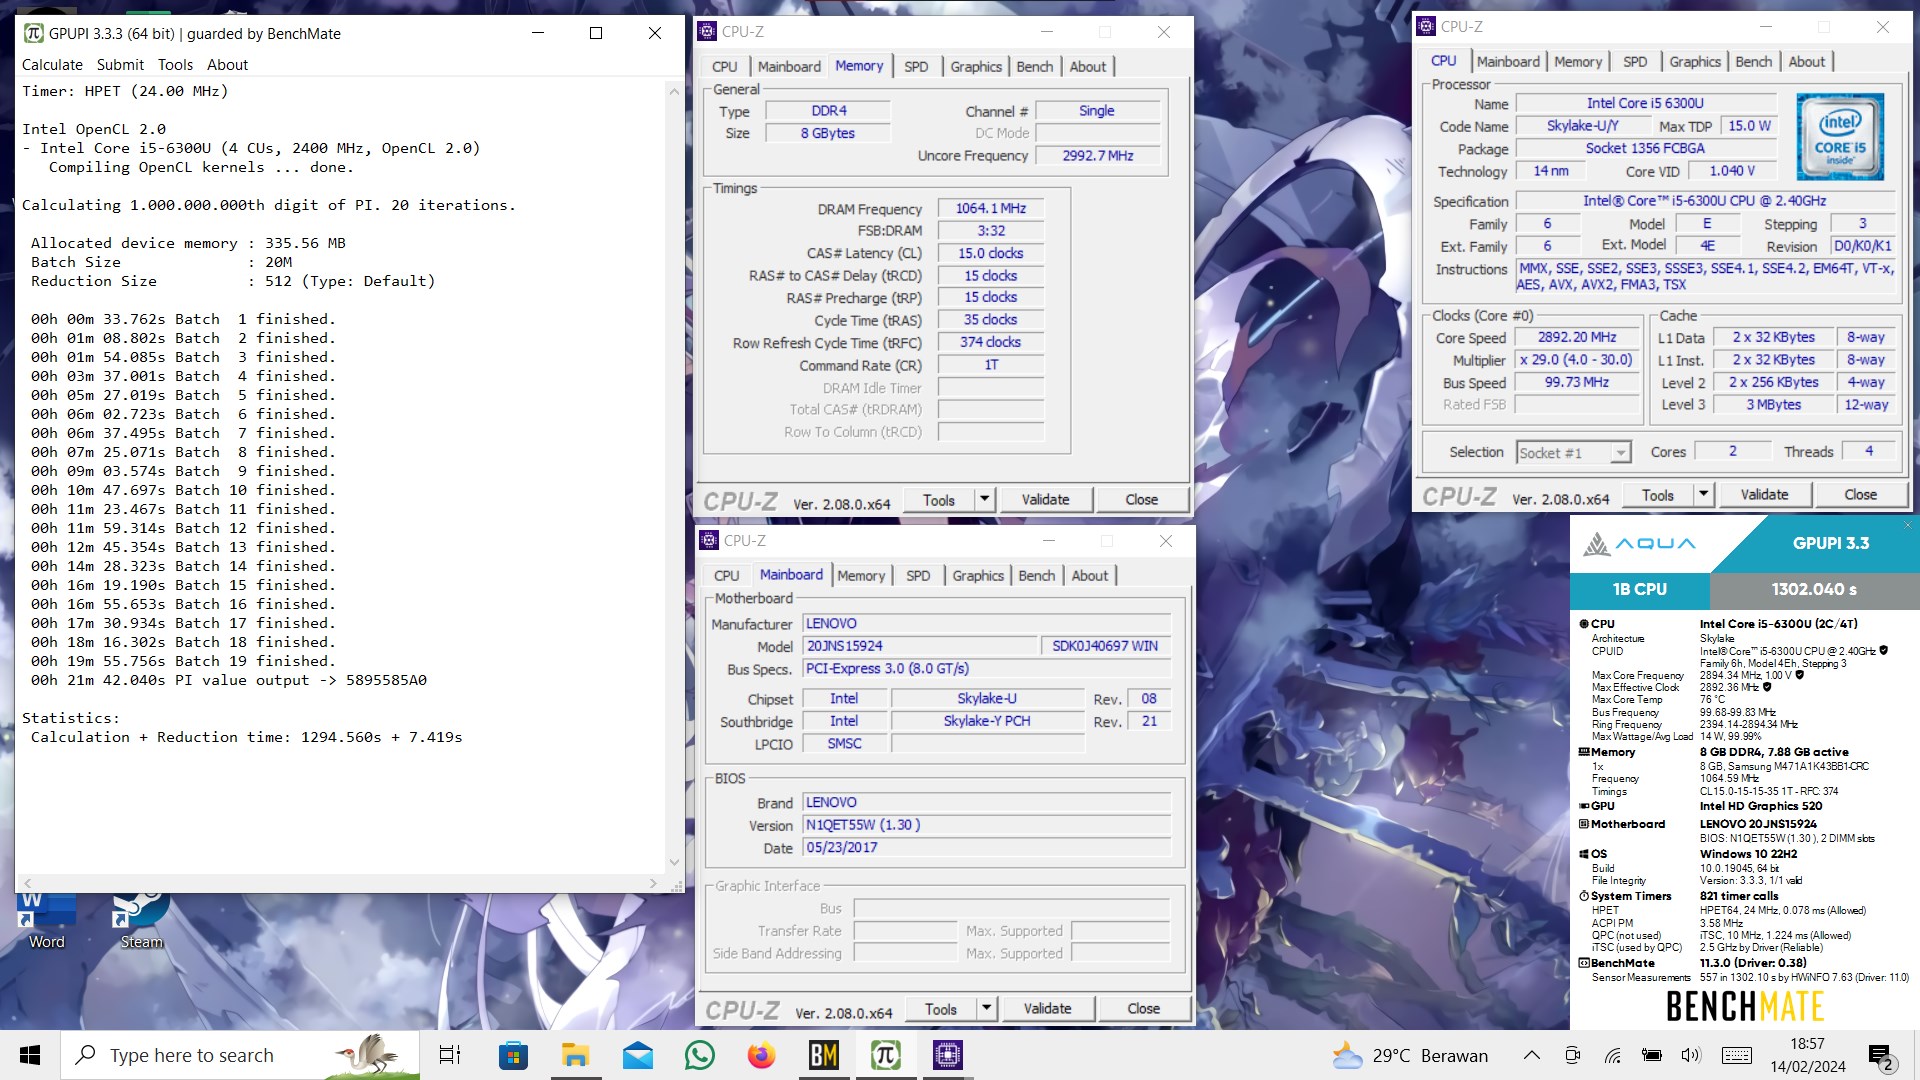1920x1080 pixels.
Task: Switch to GPUPI taskbar icon
Action: click(x=885, y=1055)
